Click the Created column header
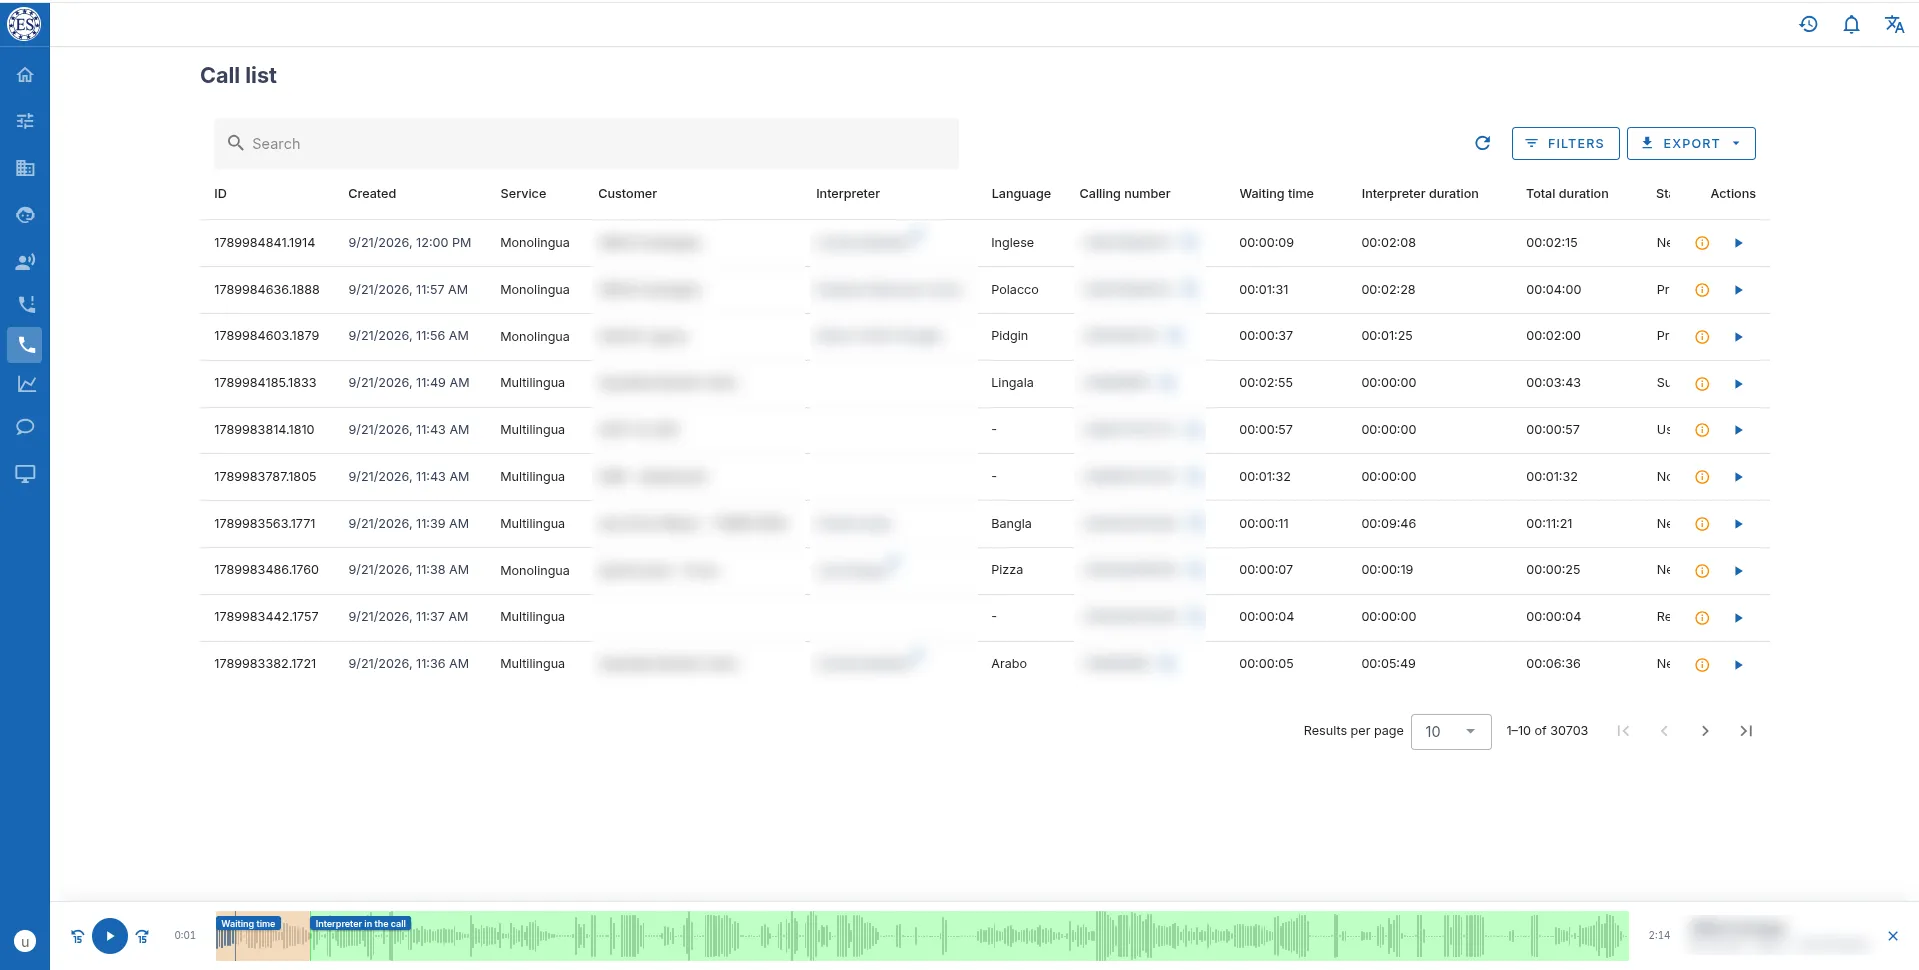Viewport: 1919px width, 970px height. coord(372,194)
